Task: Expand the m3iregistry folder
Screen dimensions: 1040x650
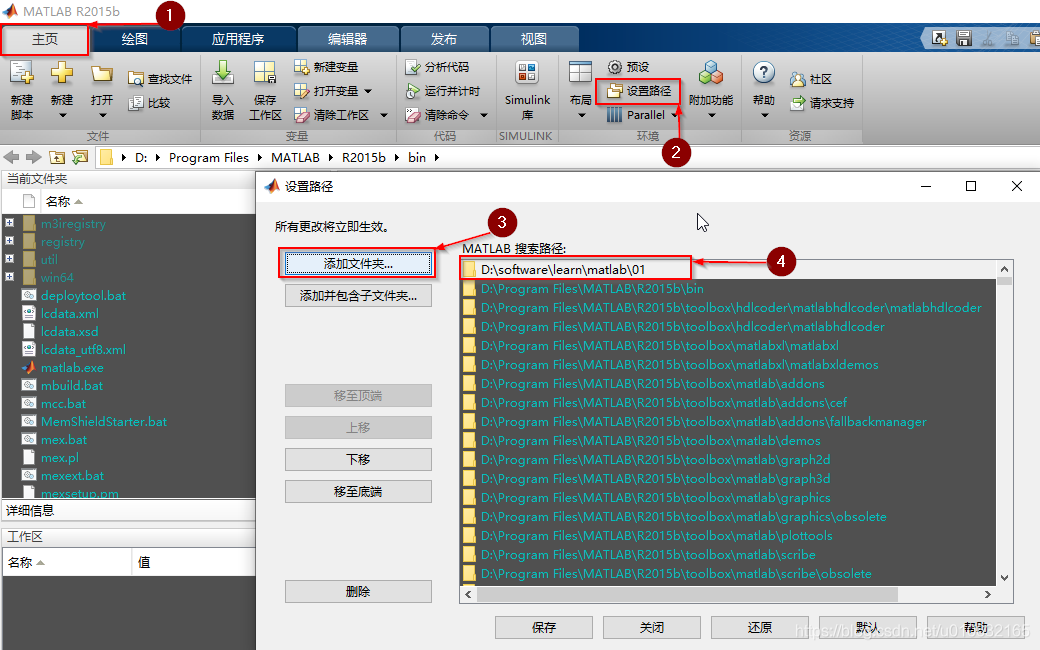Action: tap(9, 222)
